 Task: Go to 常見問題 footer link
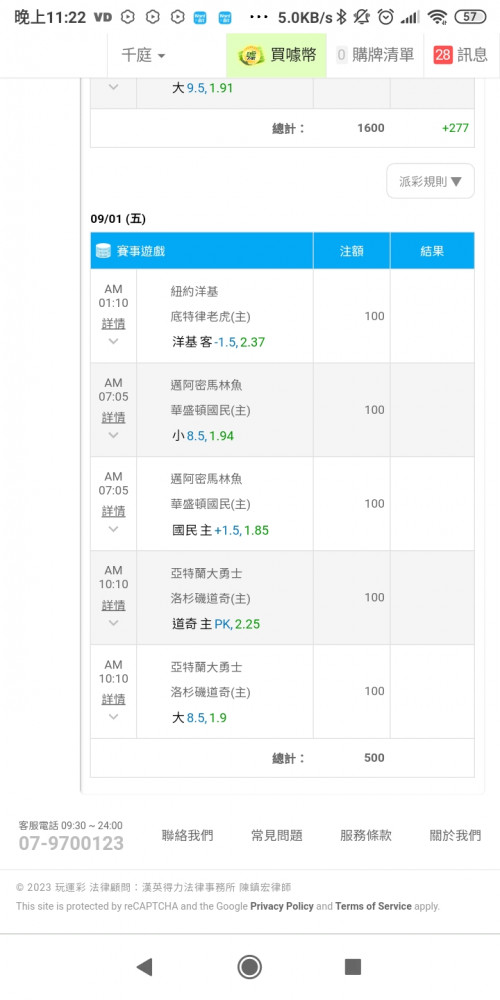coord(277,835)
